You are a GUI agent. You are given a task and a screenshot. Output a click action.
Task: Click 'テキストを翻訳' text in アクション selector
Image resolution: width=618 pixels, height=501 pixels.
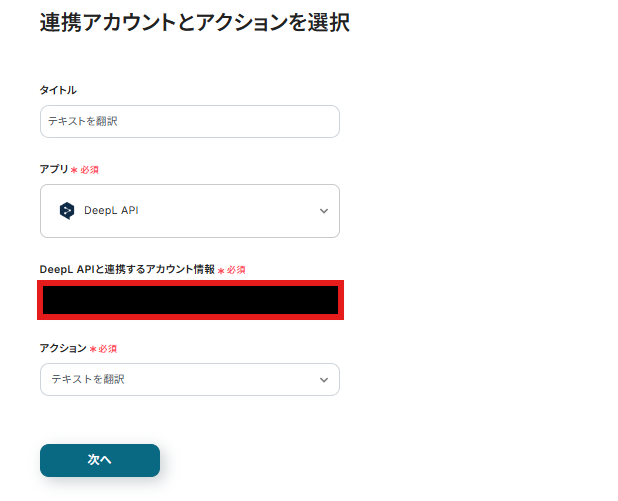88,380
